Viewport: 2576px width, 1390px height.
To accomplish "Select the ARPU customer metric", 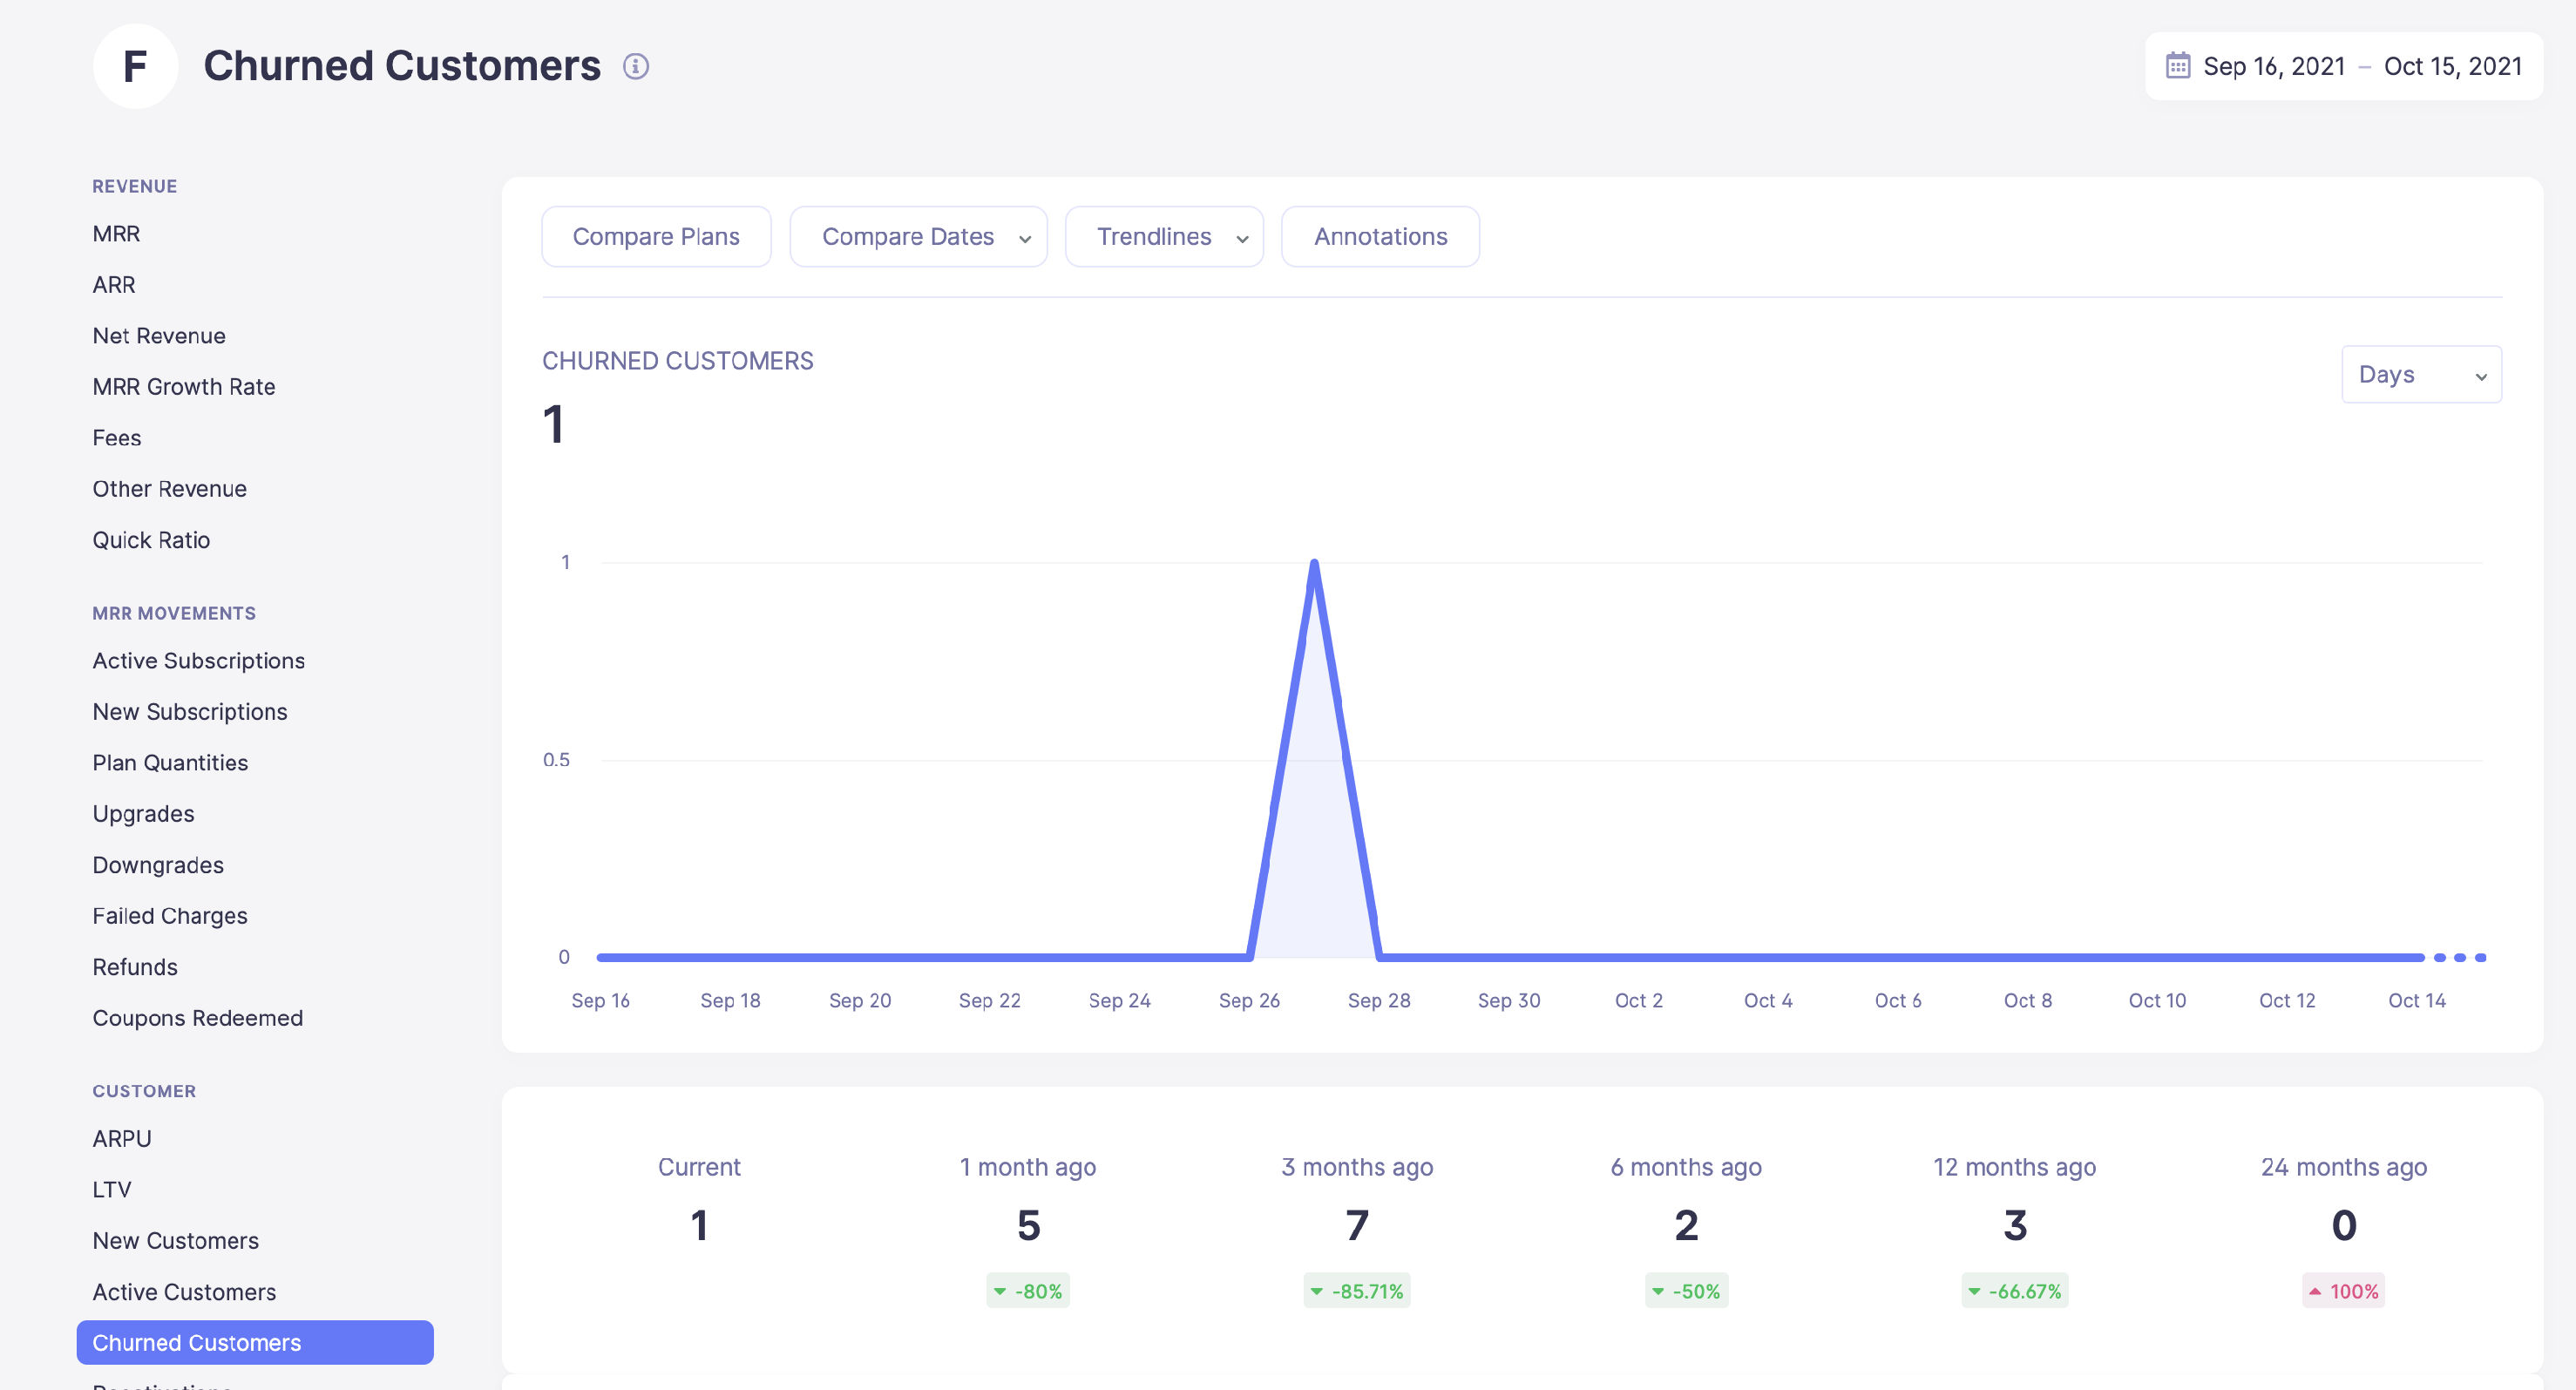I will coord(122,1138).
